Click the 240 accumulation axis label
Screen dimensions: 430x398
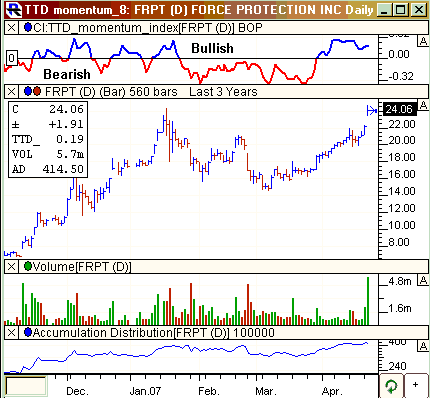tap(397, 366)
